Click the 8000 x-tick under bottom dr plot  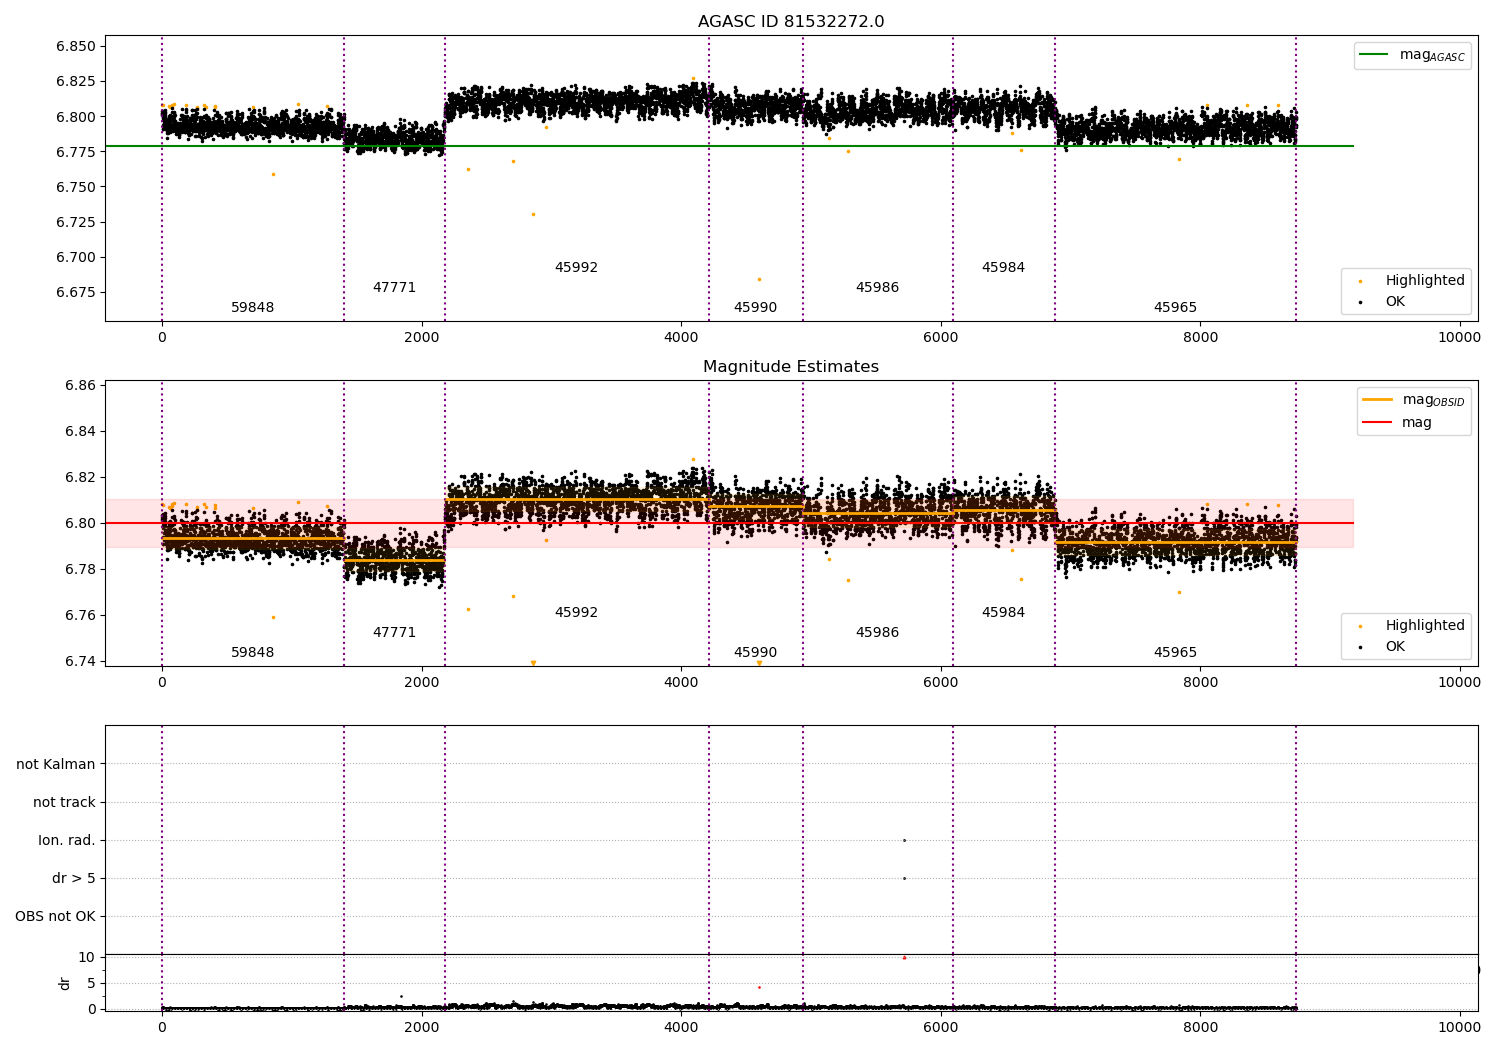(1200, 1026)
